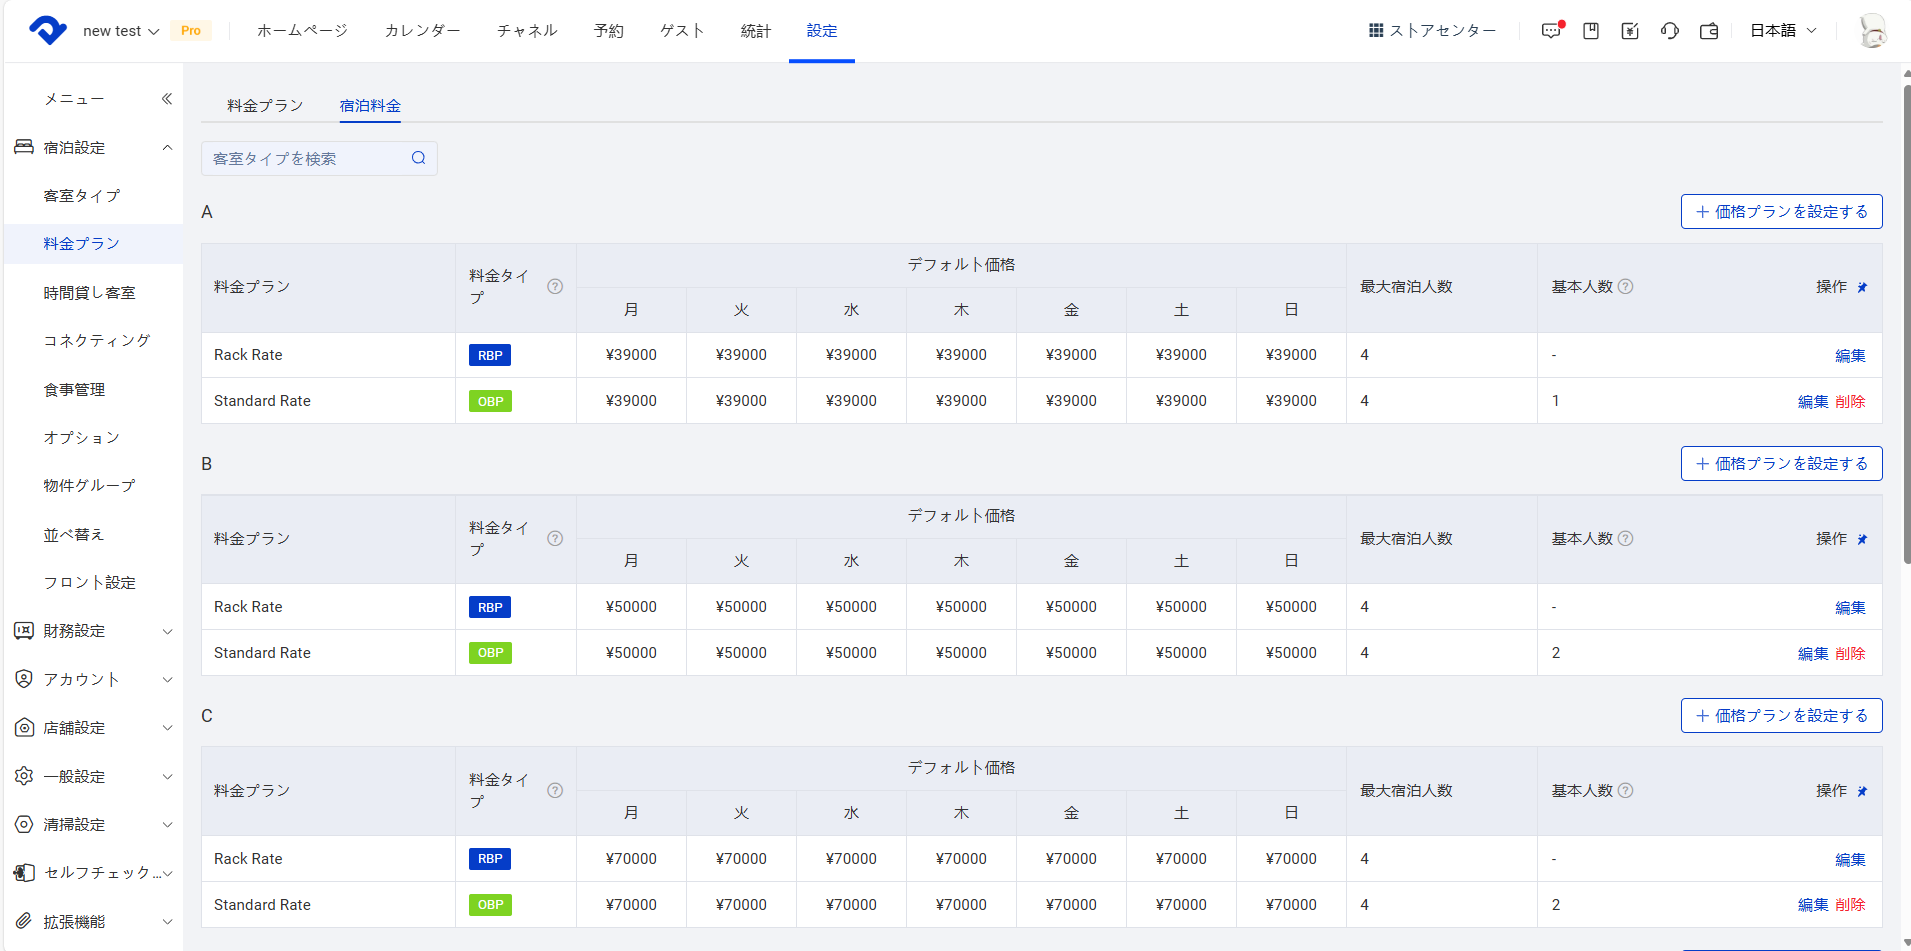
Task: Switch to the 料金プラン tab
Action: click(x=265, y=106)
